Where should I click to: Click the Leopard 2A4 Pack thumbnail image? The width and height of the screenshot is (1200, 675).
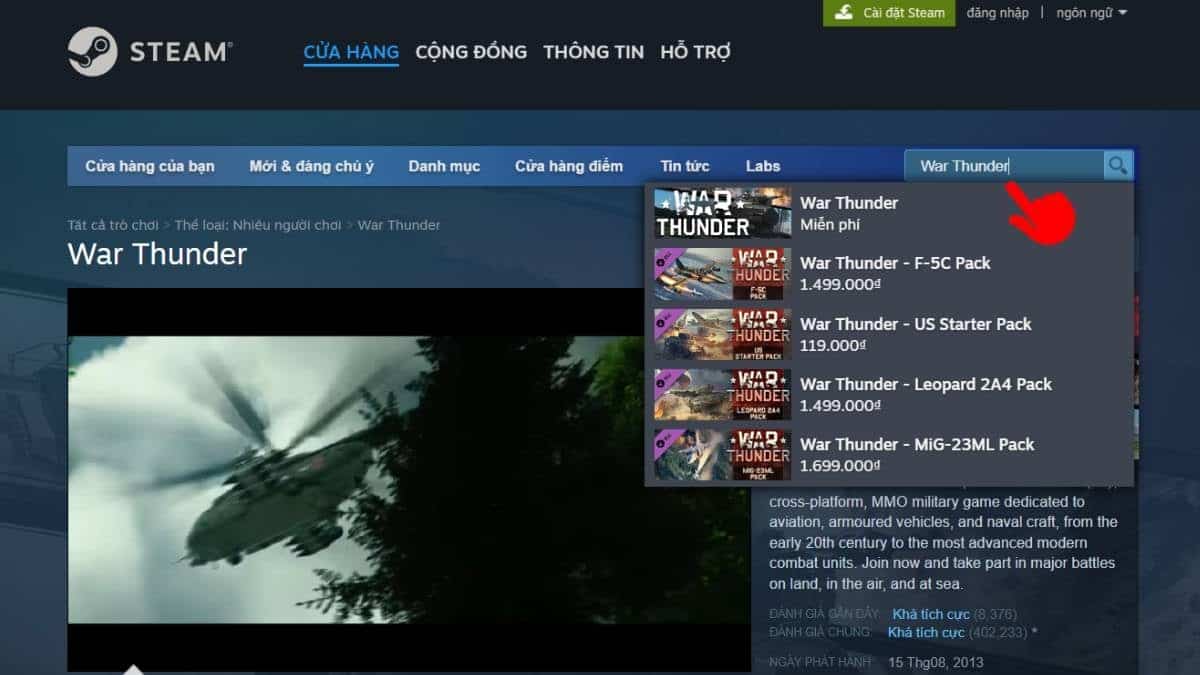pos(723,394)
